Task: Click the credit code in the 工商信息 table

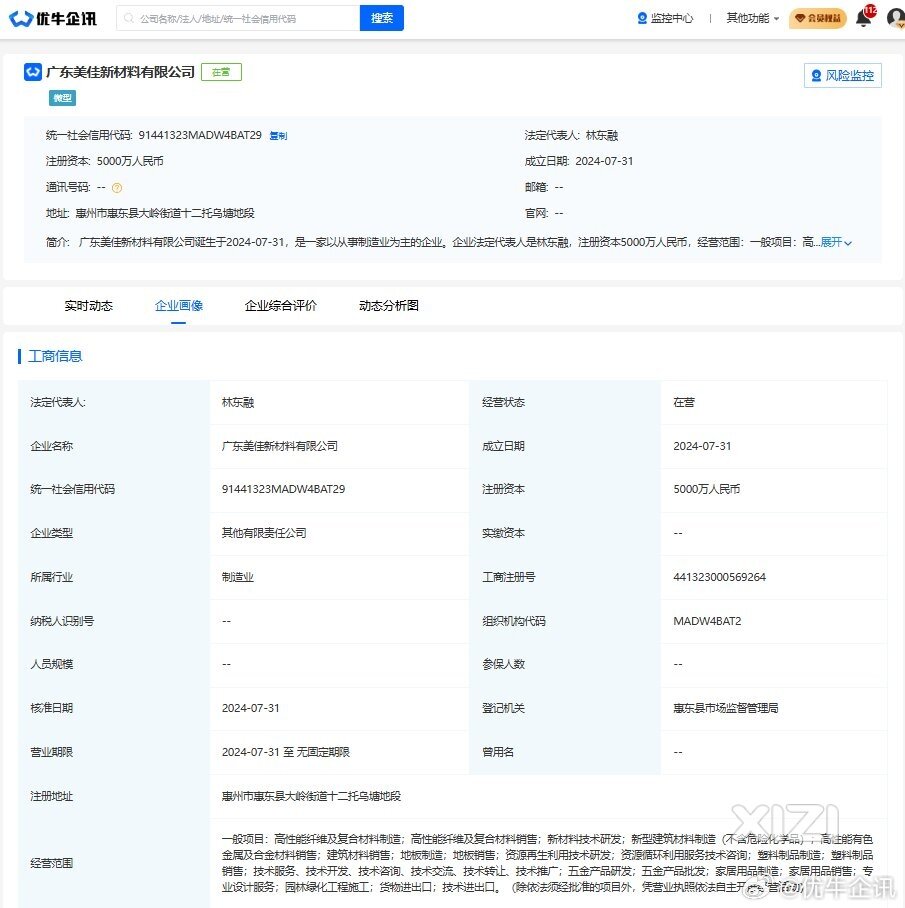Action: [x=283, y=489]
